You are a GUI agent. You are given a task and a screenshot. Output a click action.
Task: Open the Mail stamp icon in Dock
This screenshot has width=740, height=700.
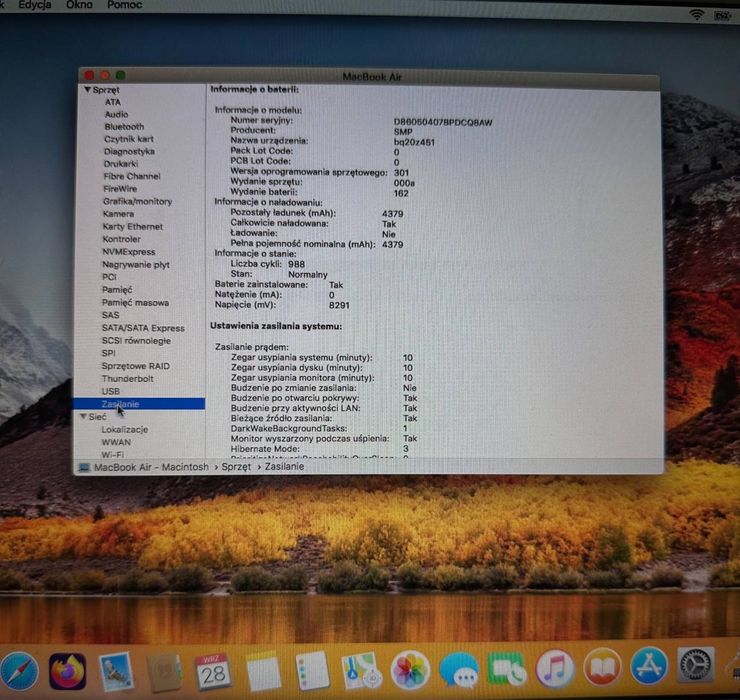tap(116, 672)
